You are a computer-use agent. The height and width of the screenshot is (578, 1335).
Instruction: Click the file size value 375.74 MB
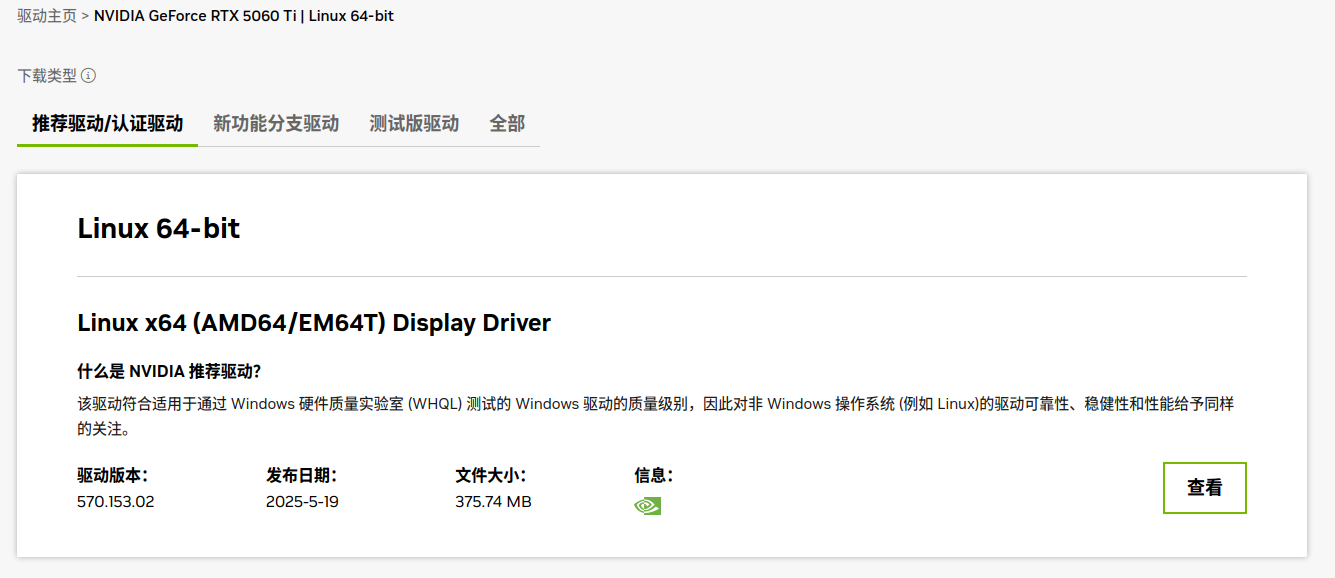pos(493,502)
